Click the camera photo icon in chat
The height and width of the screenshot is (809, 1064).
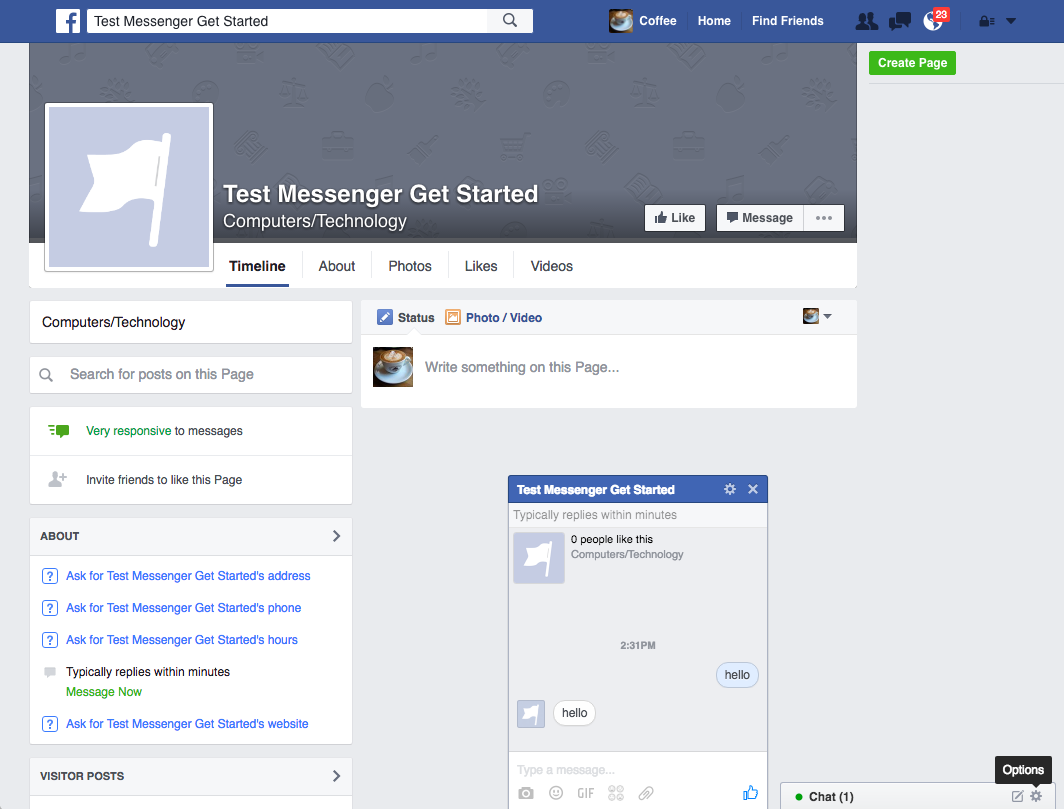pos(526,793)
